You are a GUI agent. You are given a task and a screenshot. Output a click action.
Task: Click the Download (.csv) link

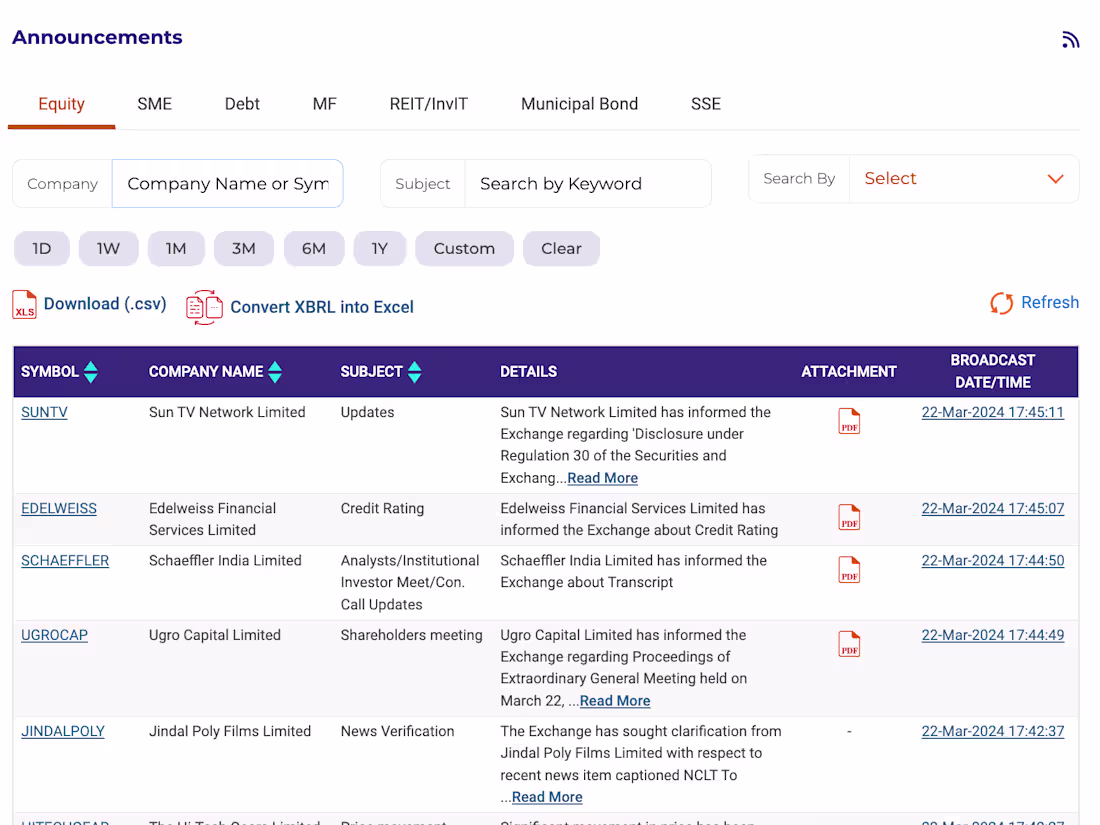(105, 304)
